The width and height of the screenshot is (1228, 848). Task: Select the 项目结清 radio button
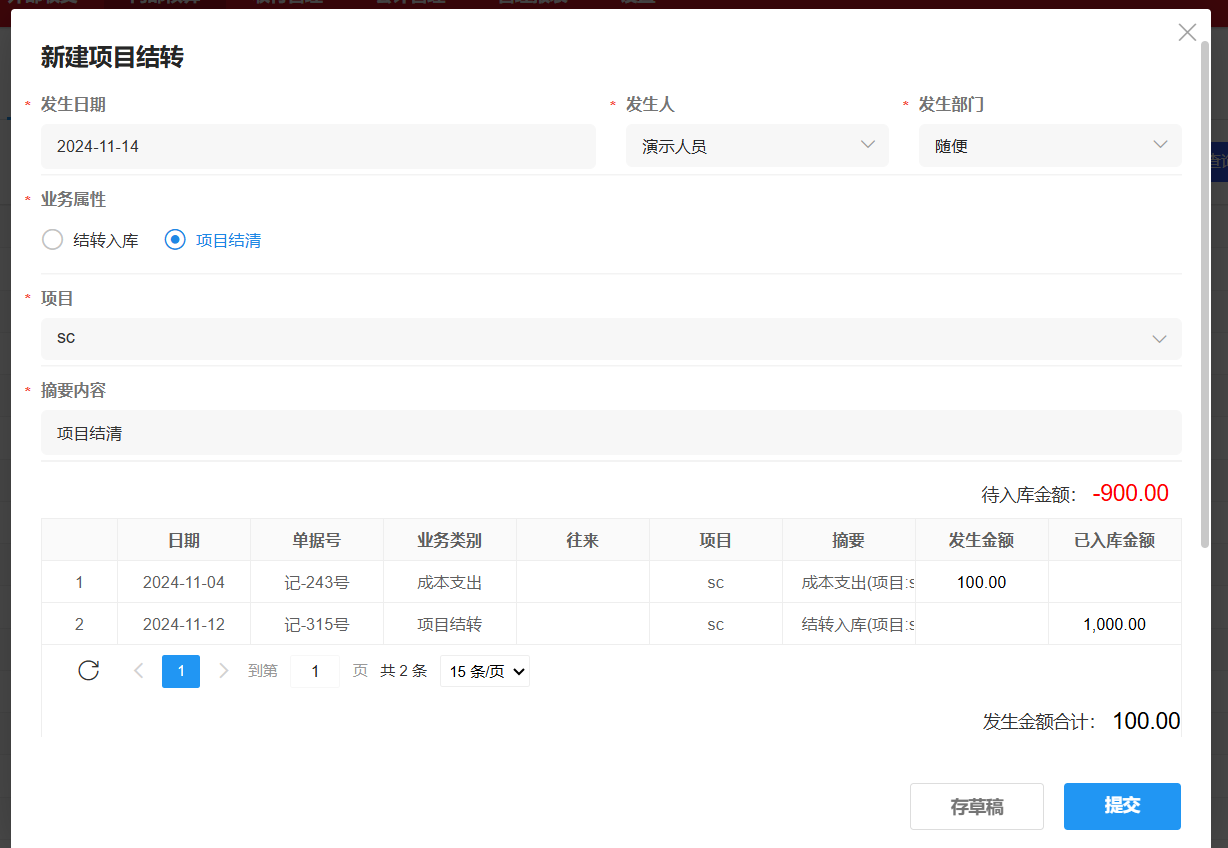pyautogui.click(x=175, y=240)
